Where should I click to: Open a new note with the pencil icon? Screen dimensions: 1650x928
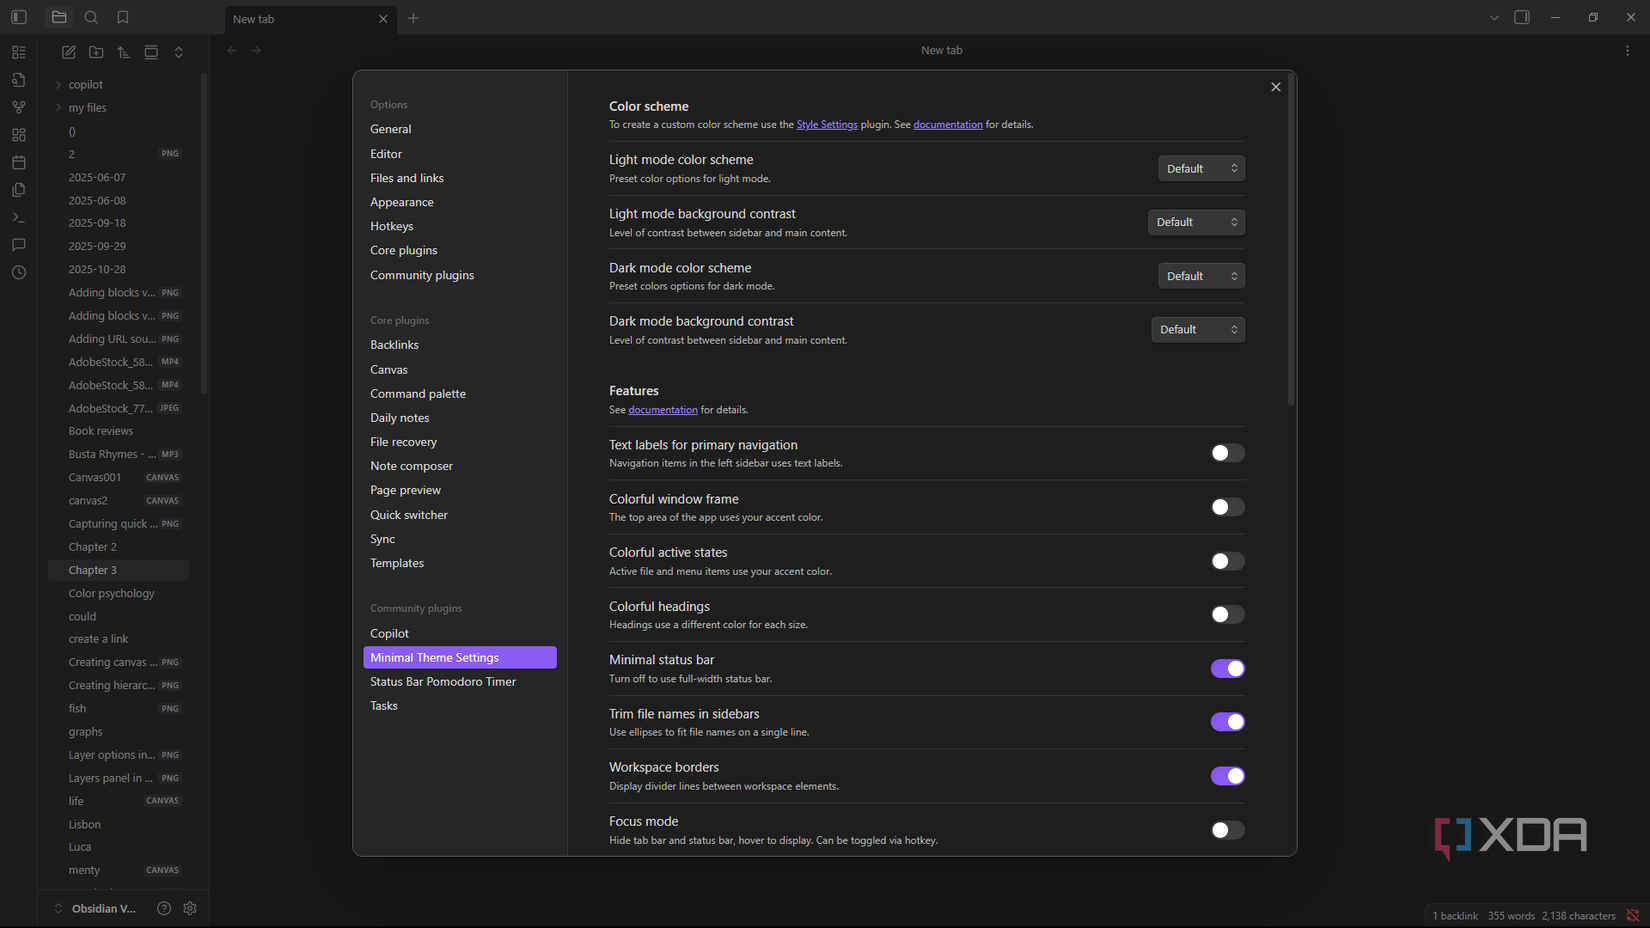click(68, 52)
